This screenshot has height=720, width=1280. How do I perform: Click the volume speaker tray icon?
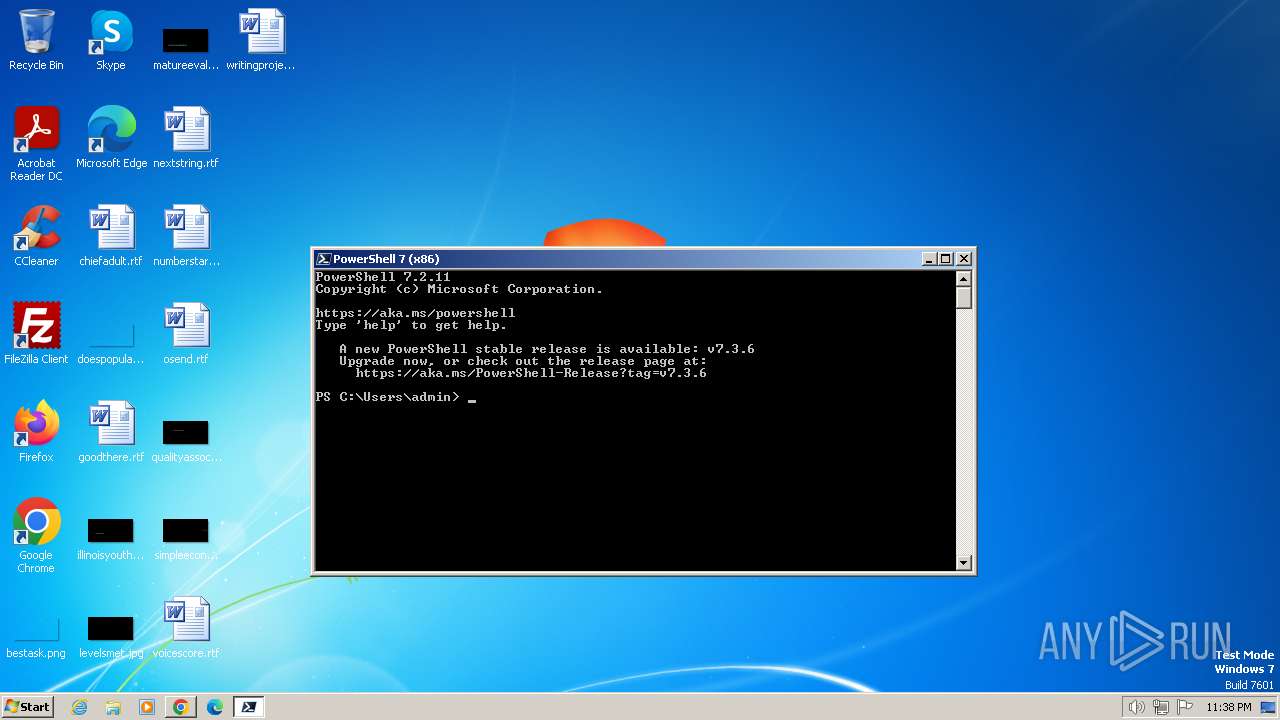[1136, 707]
